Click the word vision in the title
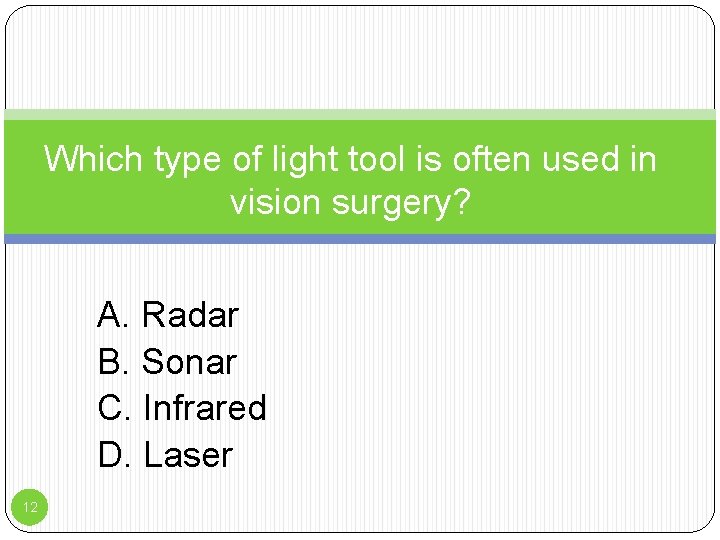 tap(275, 202)
